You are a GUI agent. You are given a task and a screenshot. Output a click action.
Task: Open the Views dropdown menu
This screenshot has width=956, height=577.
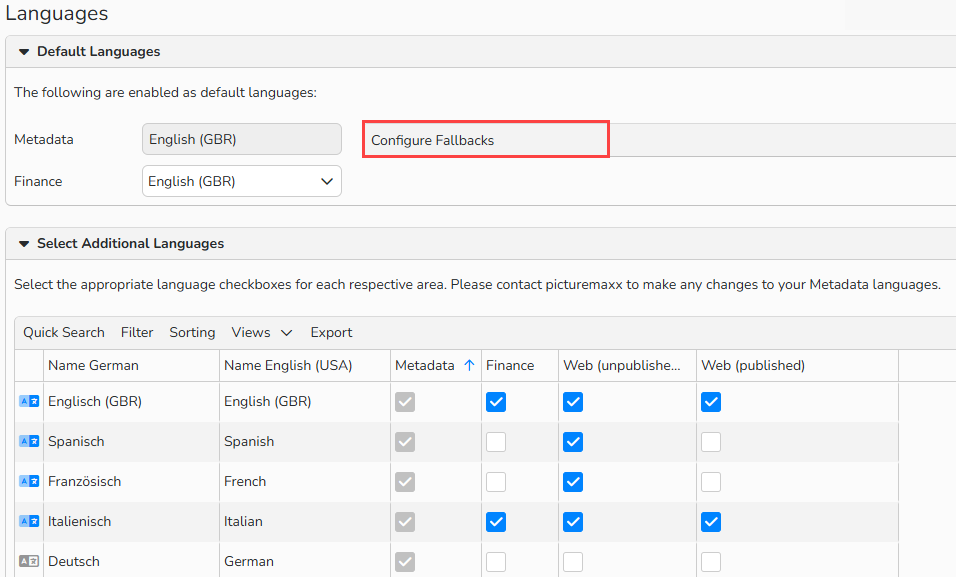pyautogui.click(x=262, y=332)
